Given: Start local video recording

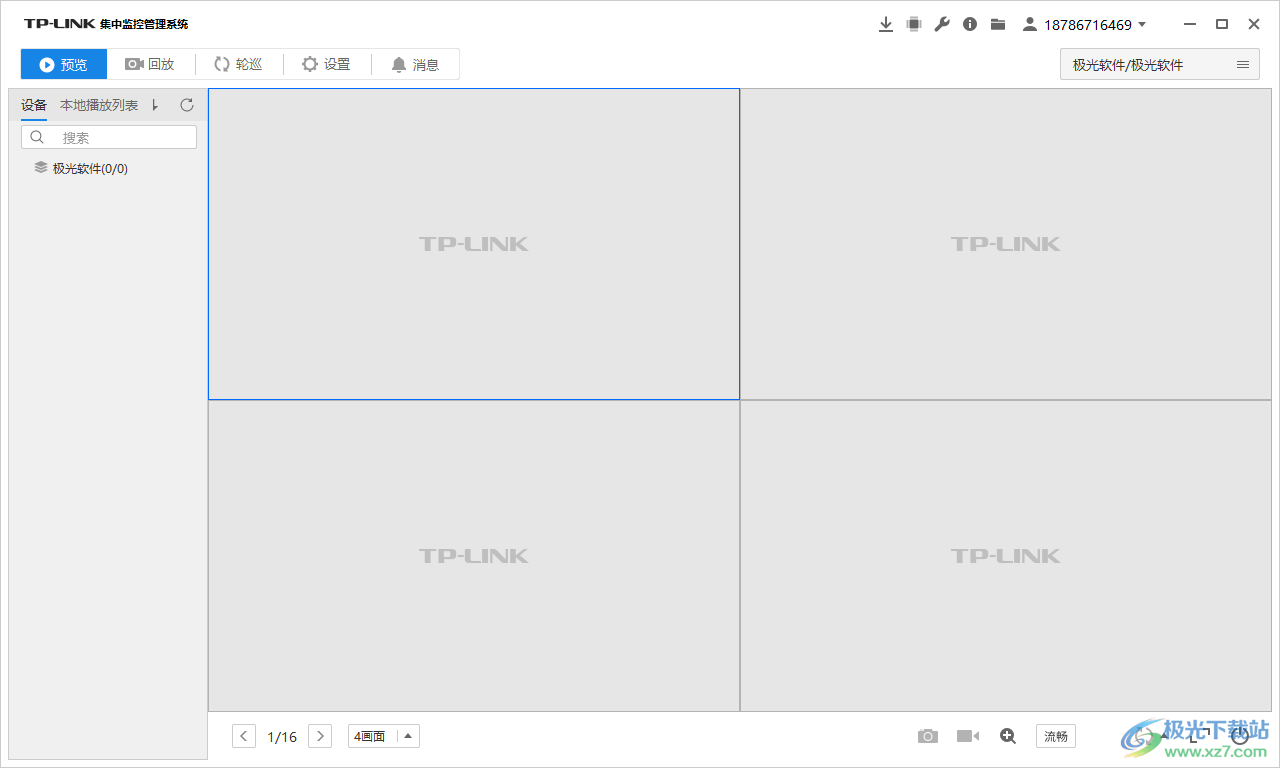Looking at the screenshot, I should (x=967, y=736).
